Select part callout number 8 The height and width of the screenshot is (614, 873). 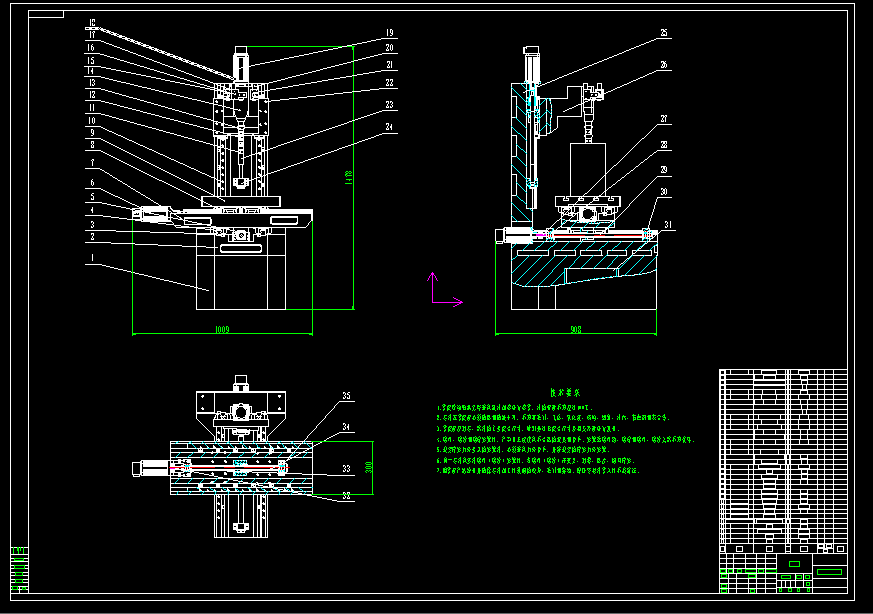point(92,145)
